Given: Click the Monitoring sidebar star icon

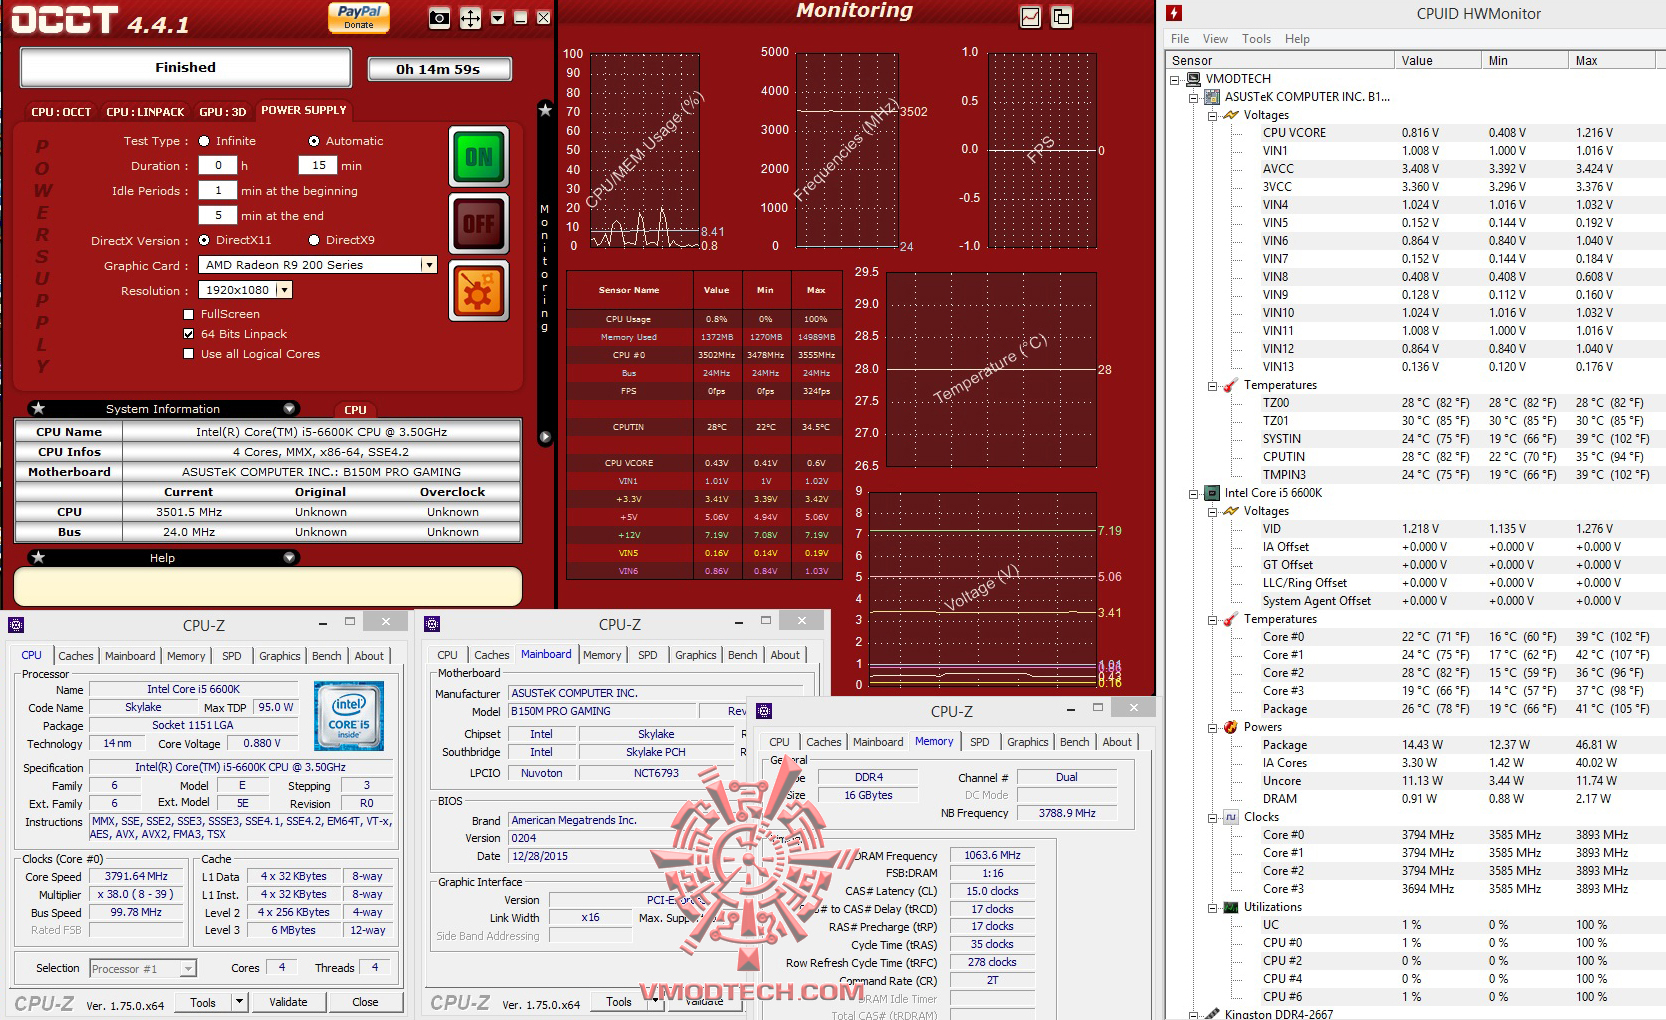Looking at the screenshot, I should [545, 110].
